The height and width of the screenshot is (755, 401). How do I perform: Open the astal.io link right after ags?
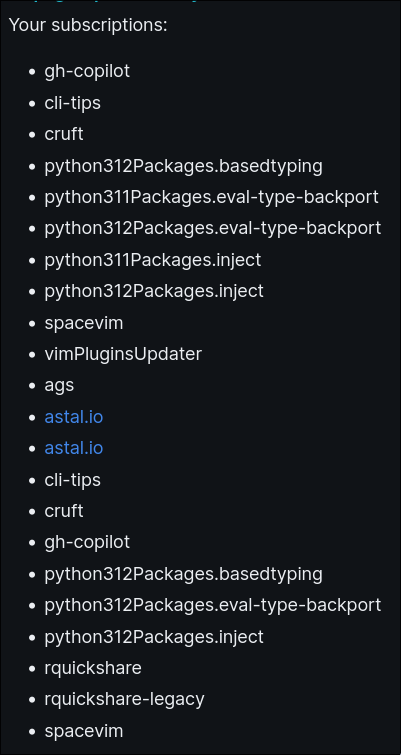[x=74, y=417]
